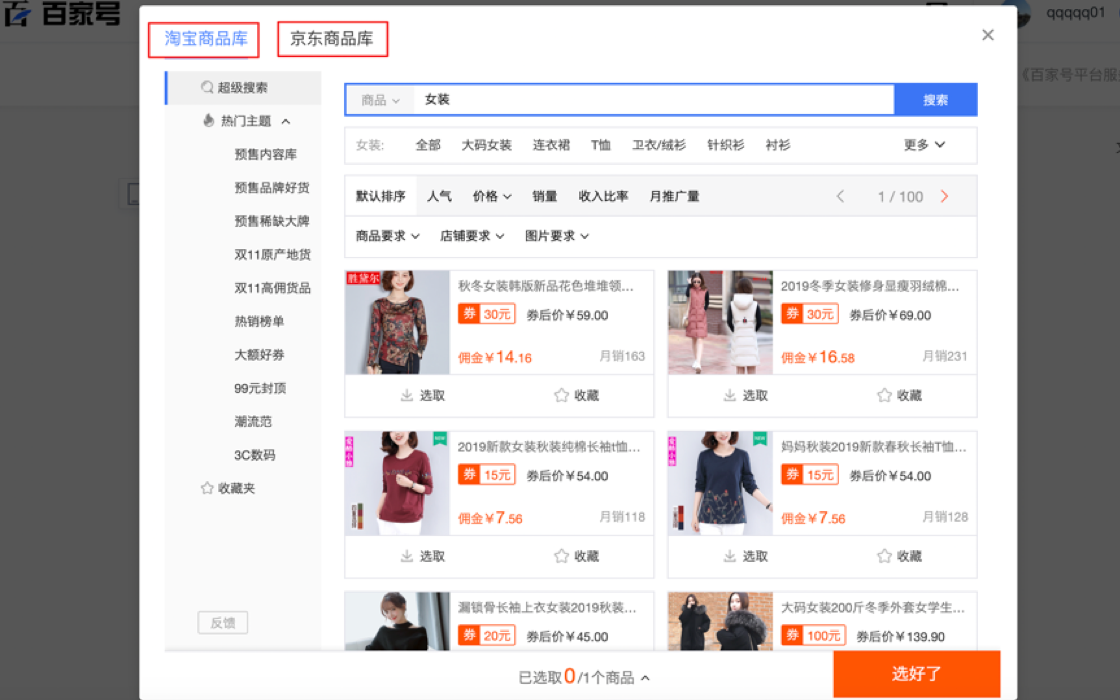Click the 百家号 logo
The height and width of the screenshot is (700, 1120).
(x=62, y=14)
